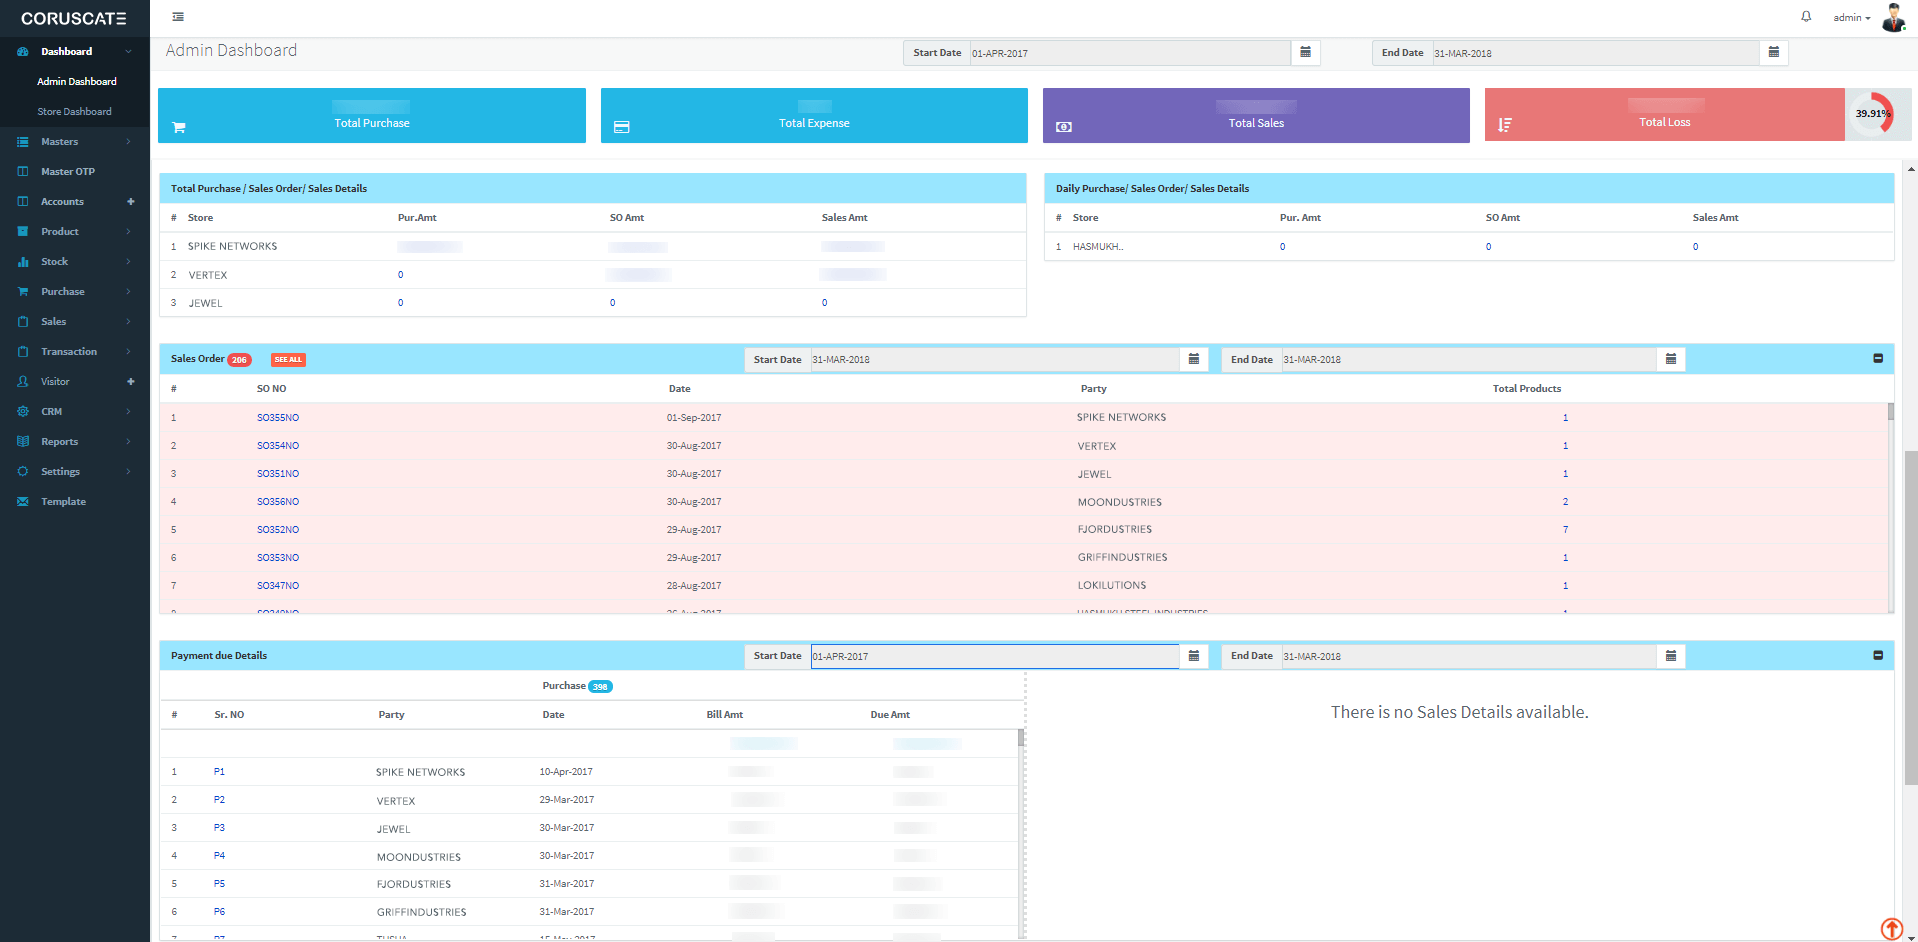1918x942 pixels.
Task: Select the Reports menu item
Action: pos(60,442)
